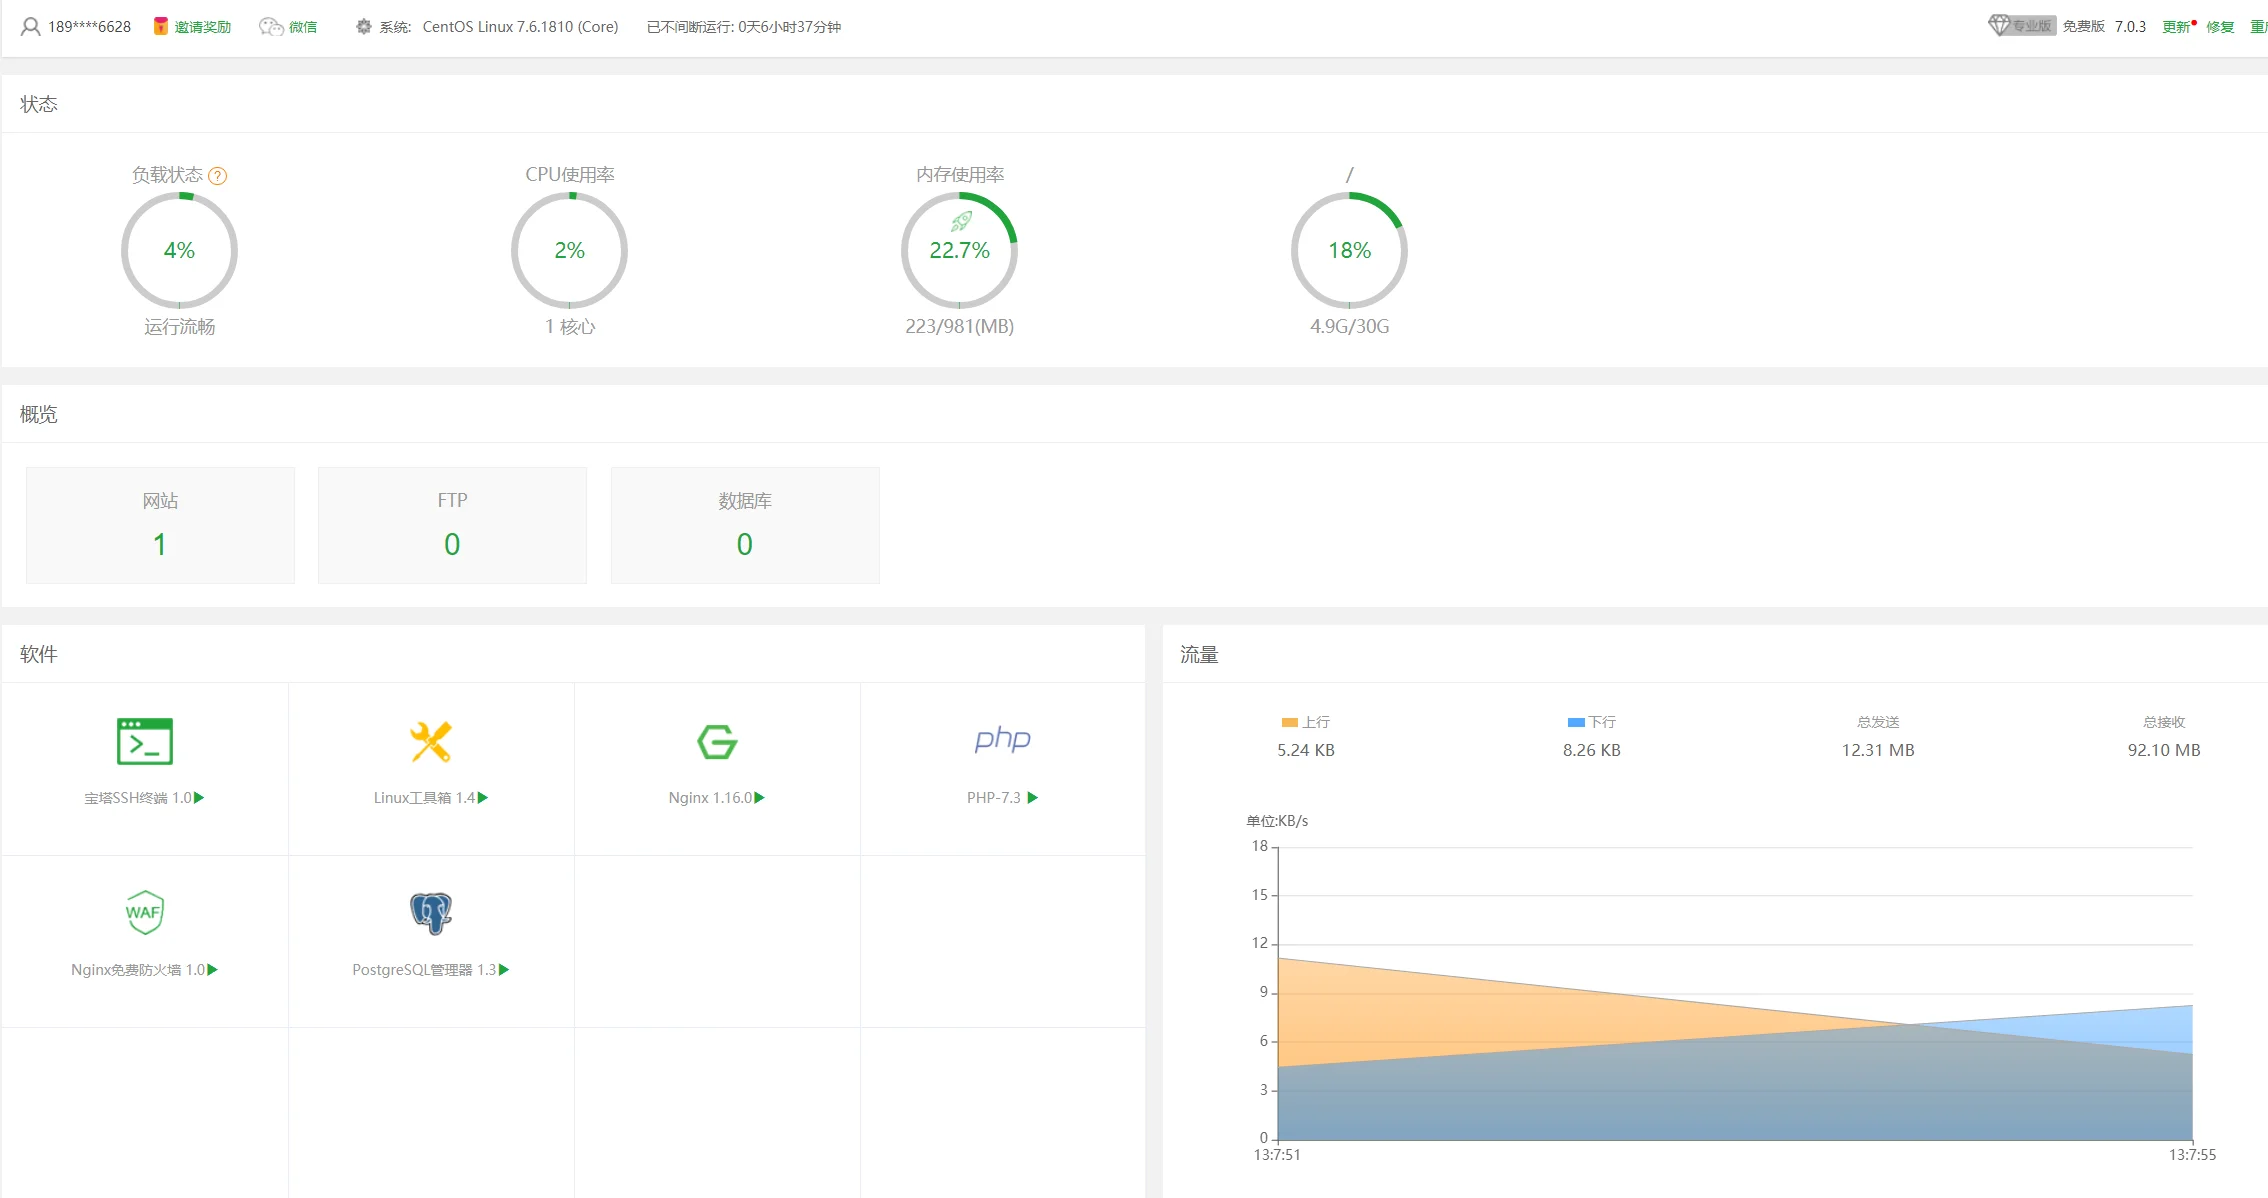Screen dimensions: 2268x1198
Task: Expand the Nginx 1.16.0 arrow
Action: (760, 798)
